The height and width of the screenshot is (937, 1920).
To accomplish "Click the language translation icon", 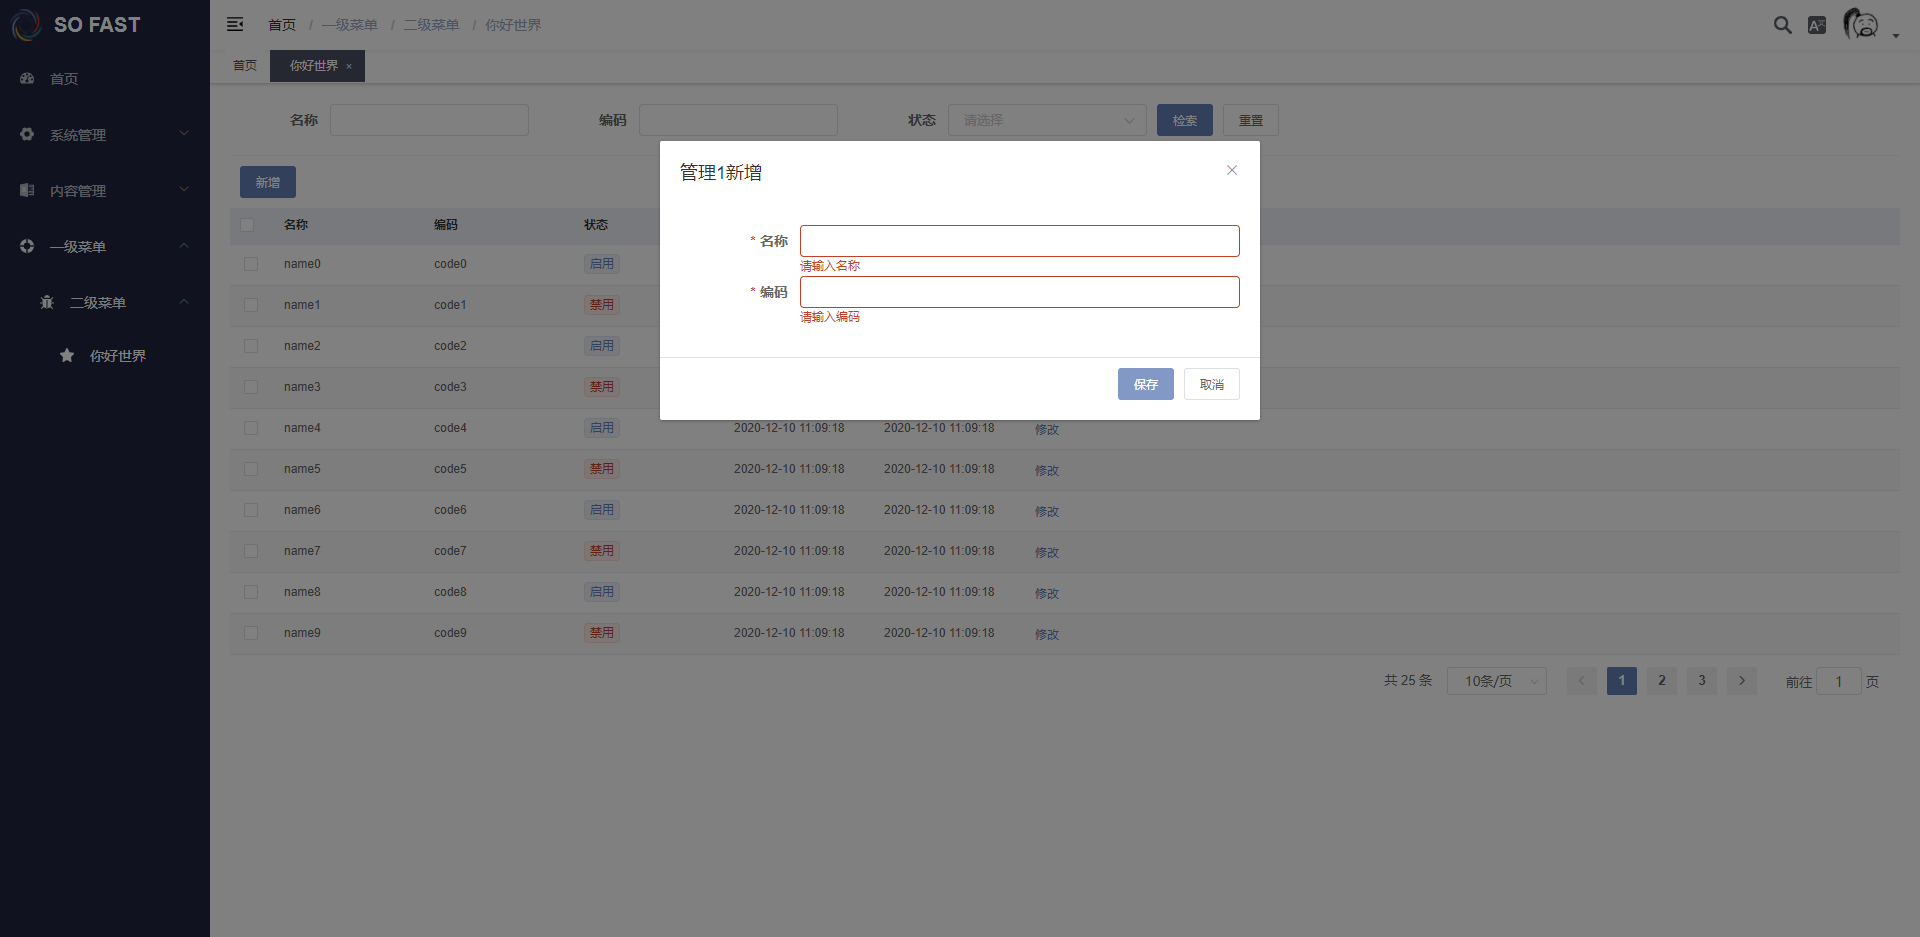I will pos(1817,25).
